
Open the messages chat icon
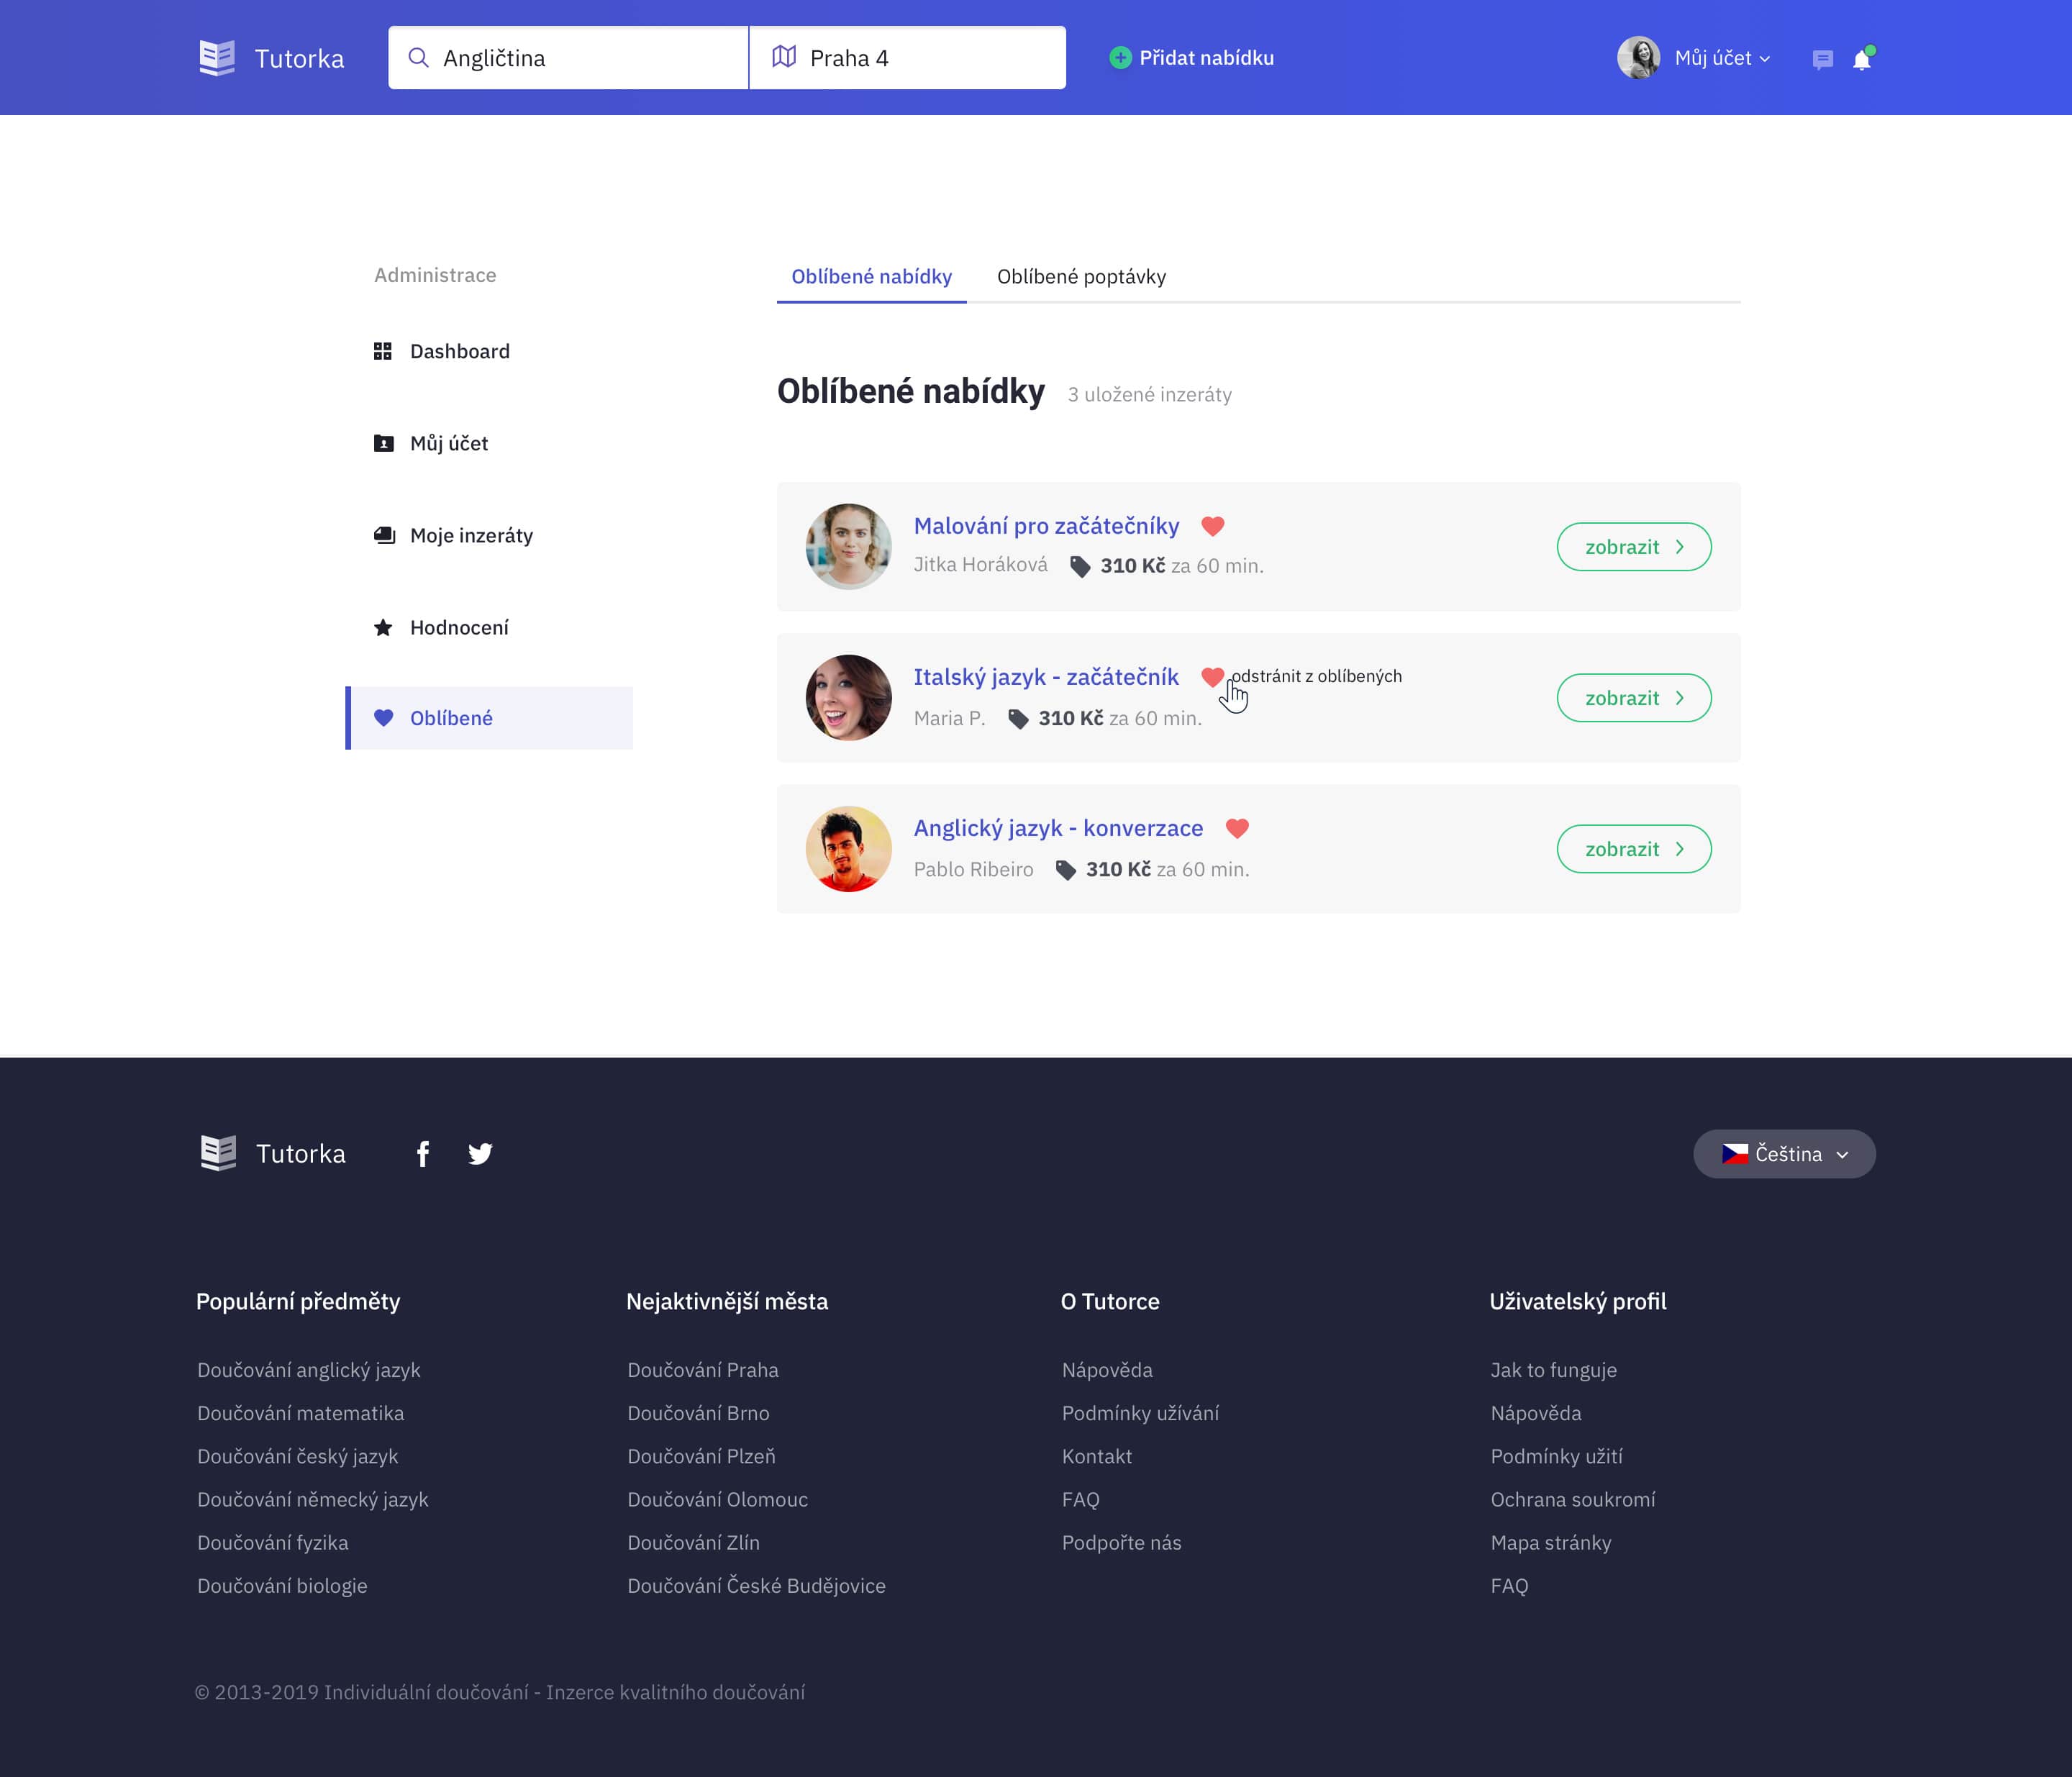(x=1822, y=60)
